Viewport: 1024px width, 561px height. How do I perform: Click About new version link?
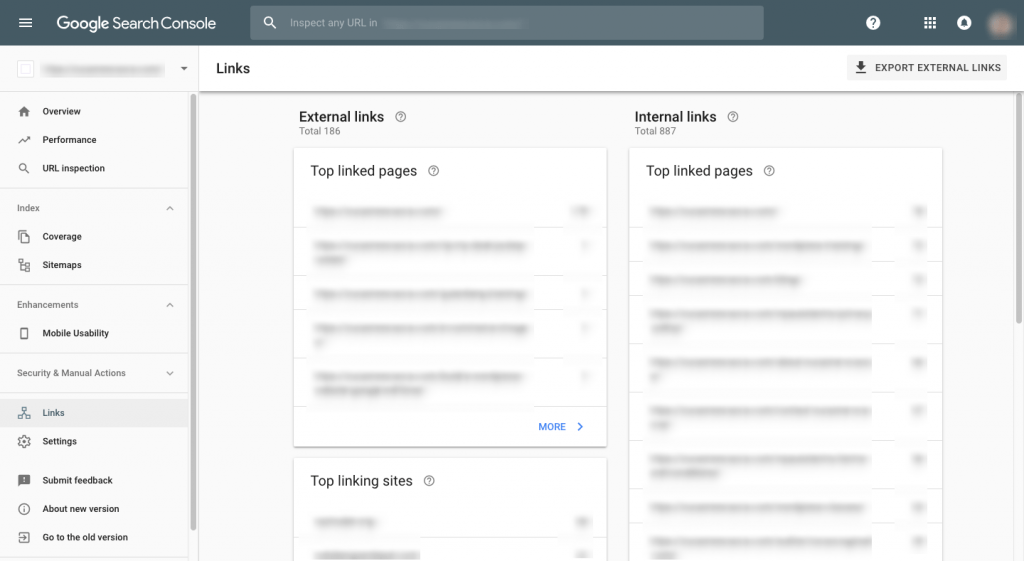click(80, 509)
